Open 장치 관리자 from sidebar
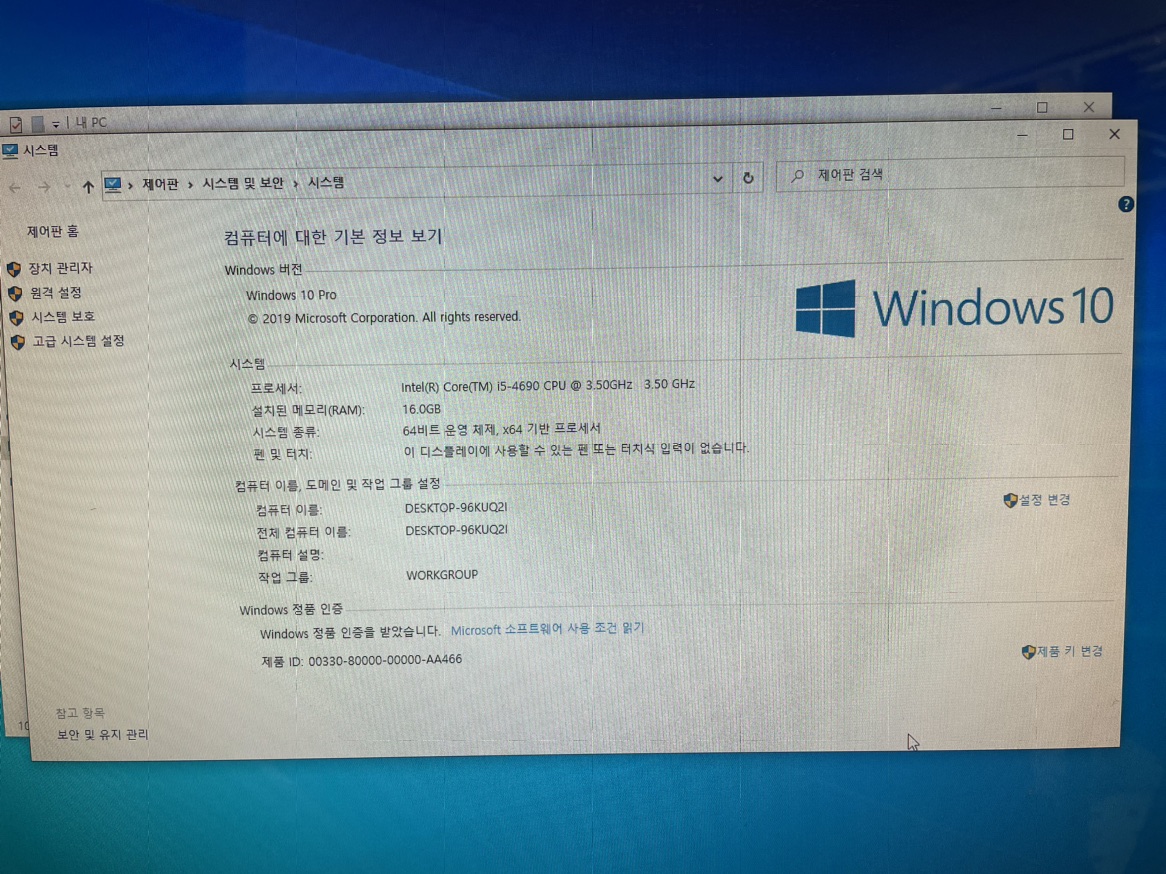 pos(61,268)
